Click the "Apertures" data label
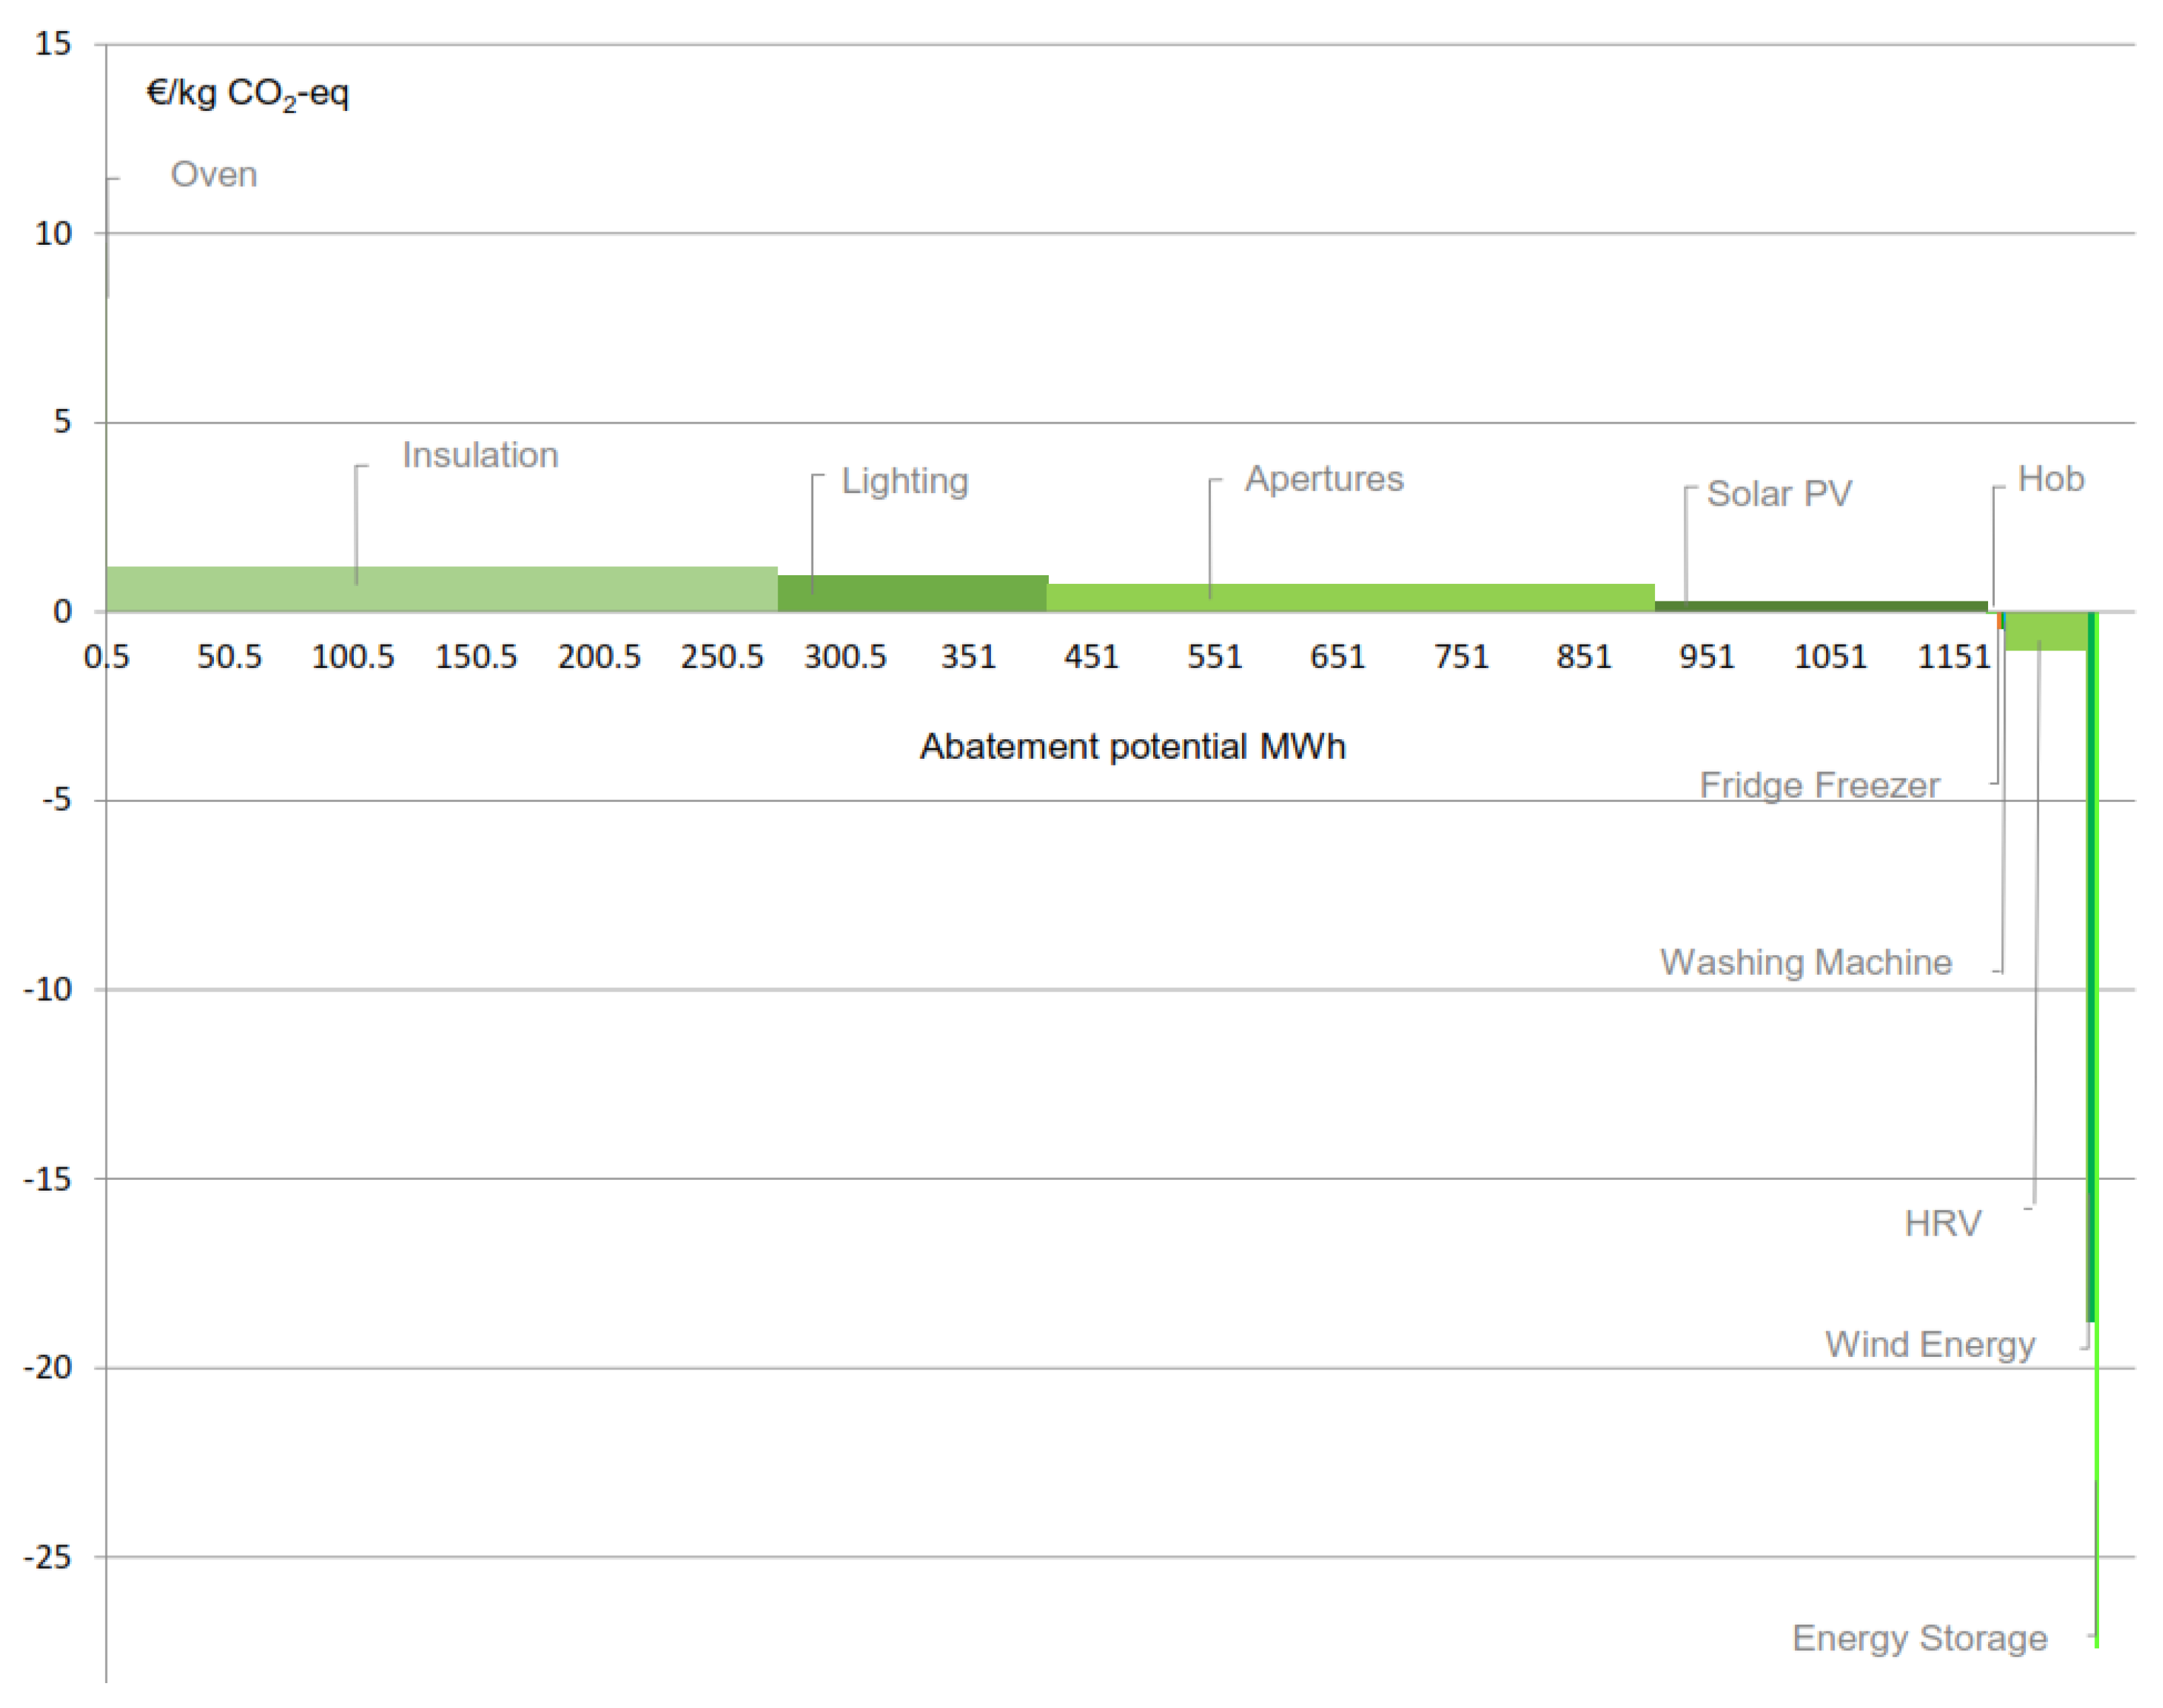2163x1708 pixels. pyautogui.click(x=1323, y=479)
